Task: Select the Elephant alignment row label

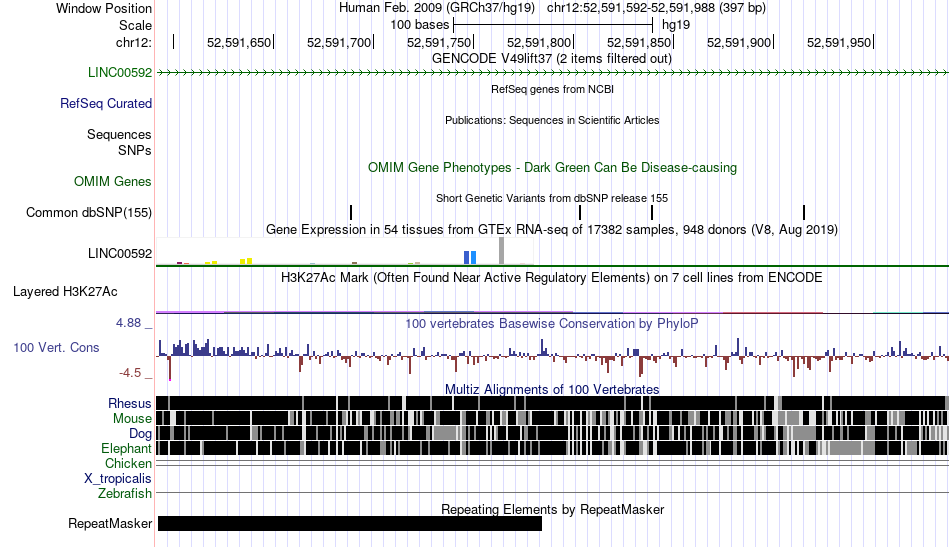Action: click(126, 448)
